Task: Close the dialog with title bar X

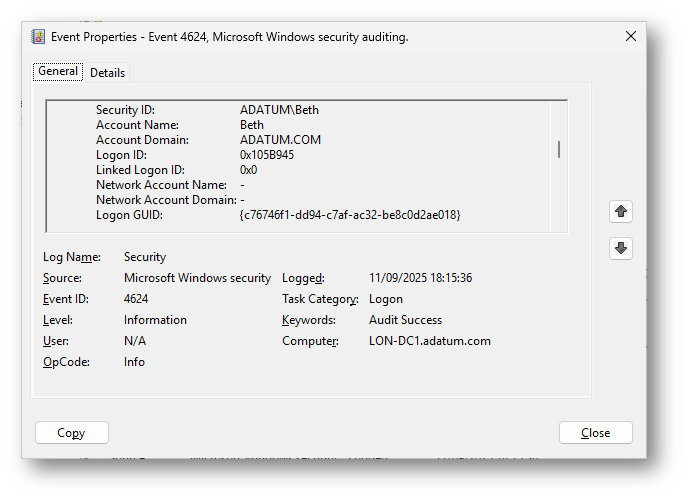Action: coord(631,36)
